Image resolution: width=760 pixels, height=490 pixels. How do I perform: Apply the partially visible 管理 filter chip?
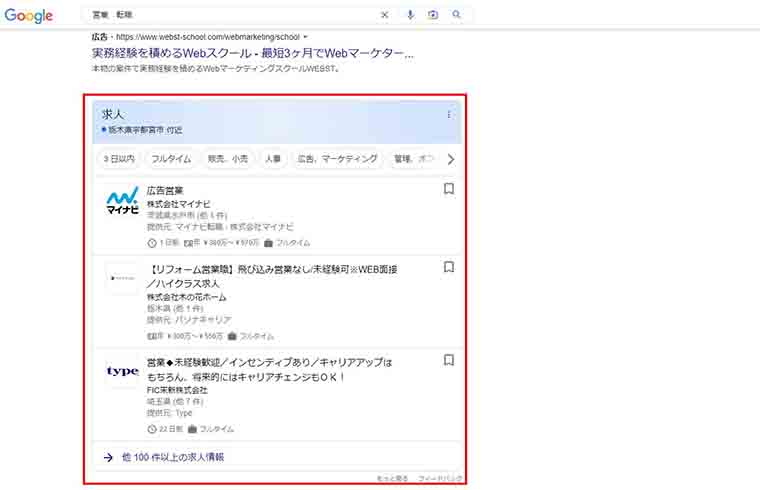click(413, 158)
